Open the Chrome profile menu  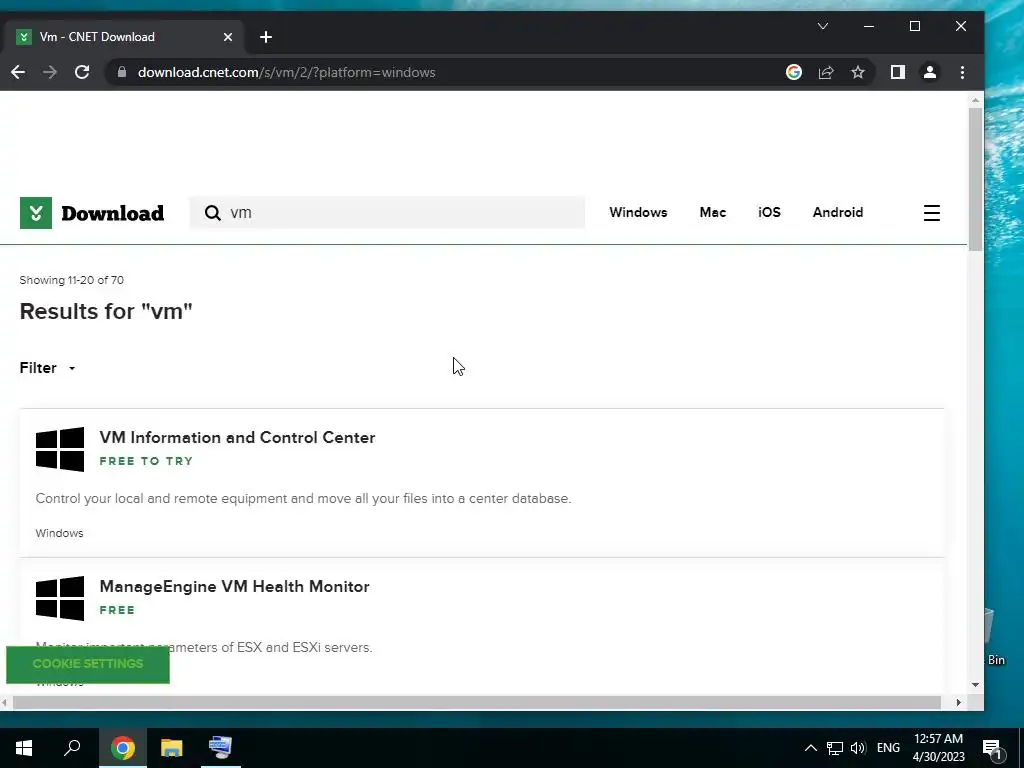click(930, 72)
